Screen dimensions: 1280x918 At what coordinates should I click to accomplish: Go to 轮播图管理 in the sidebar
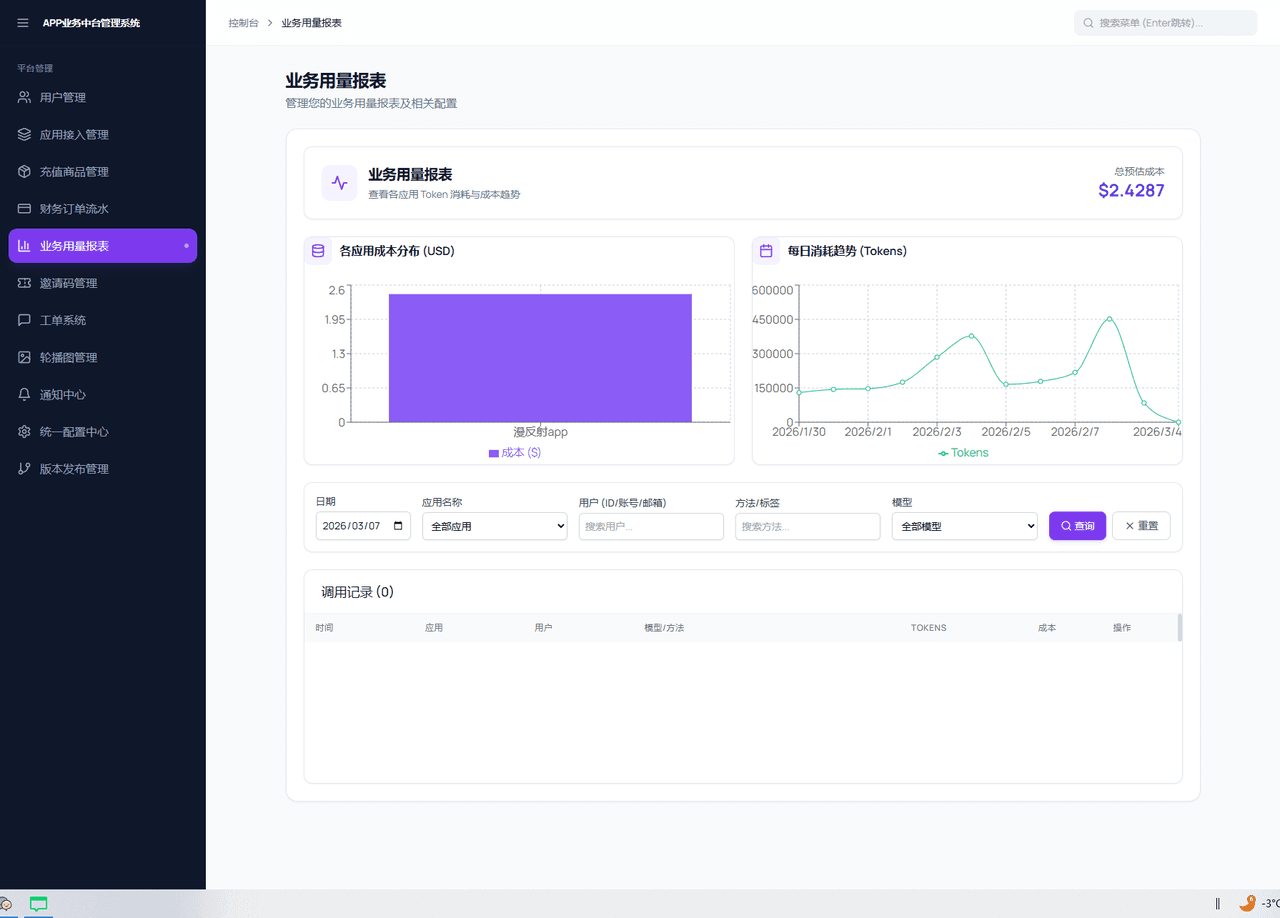(68, 357)
